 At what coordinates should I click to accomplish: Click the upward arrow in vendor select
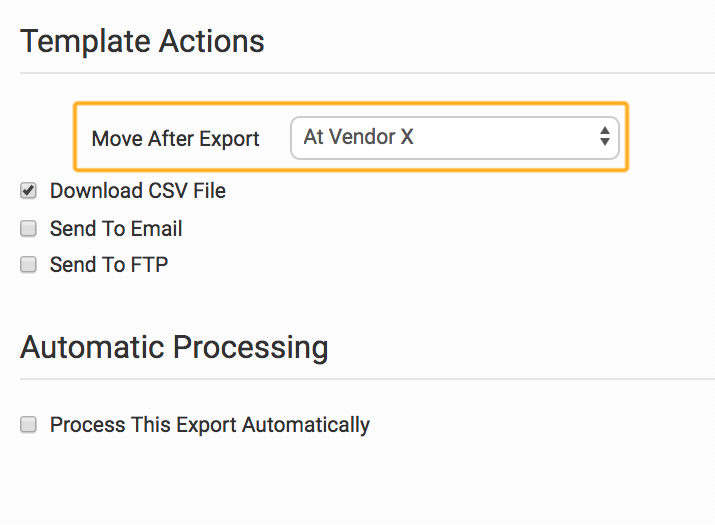[604, 131]
